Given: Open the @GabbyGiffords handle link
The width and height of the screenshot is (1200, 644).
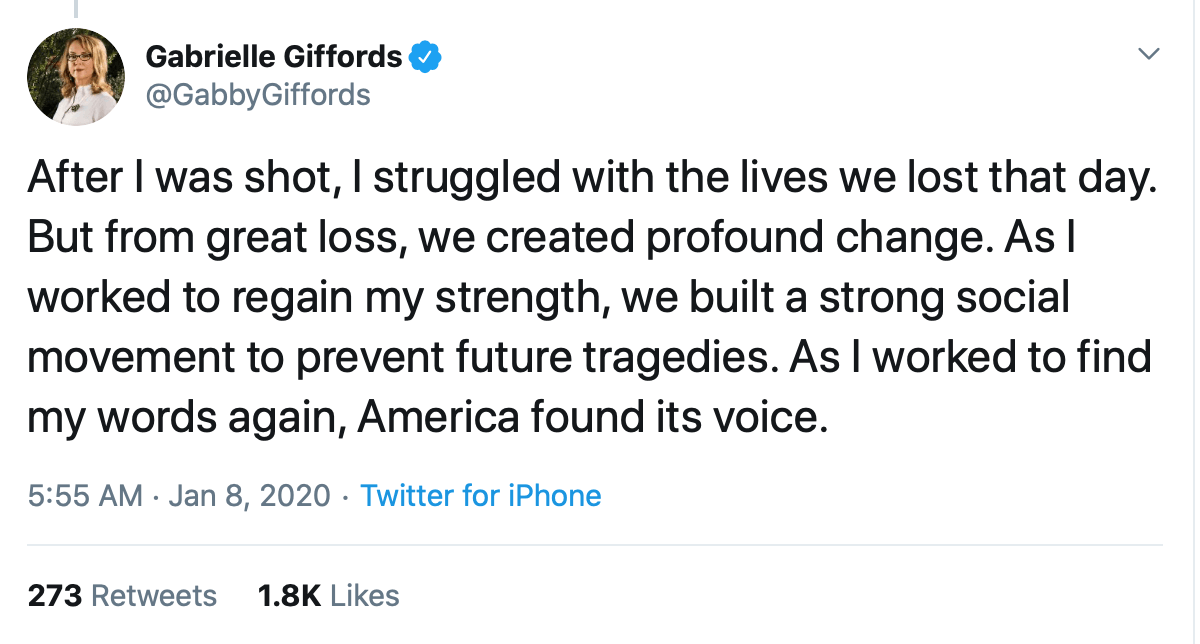Looking at the screenshot, I should coord(258,95).
